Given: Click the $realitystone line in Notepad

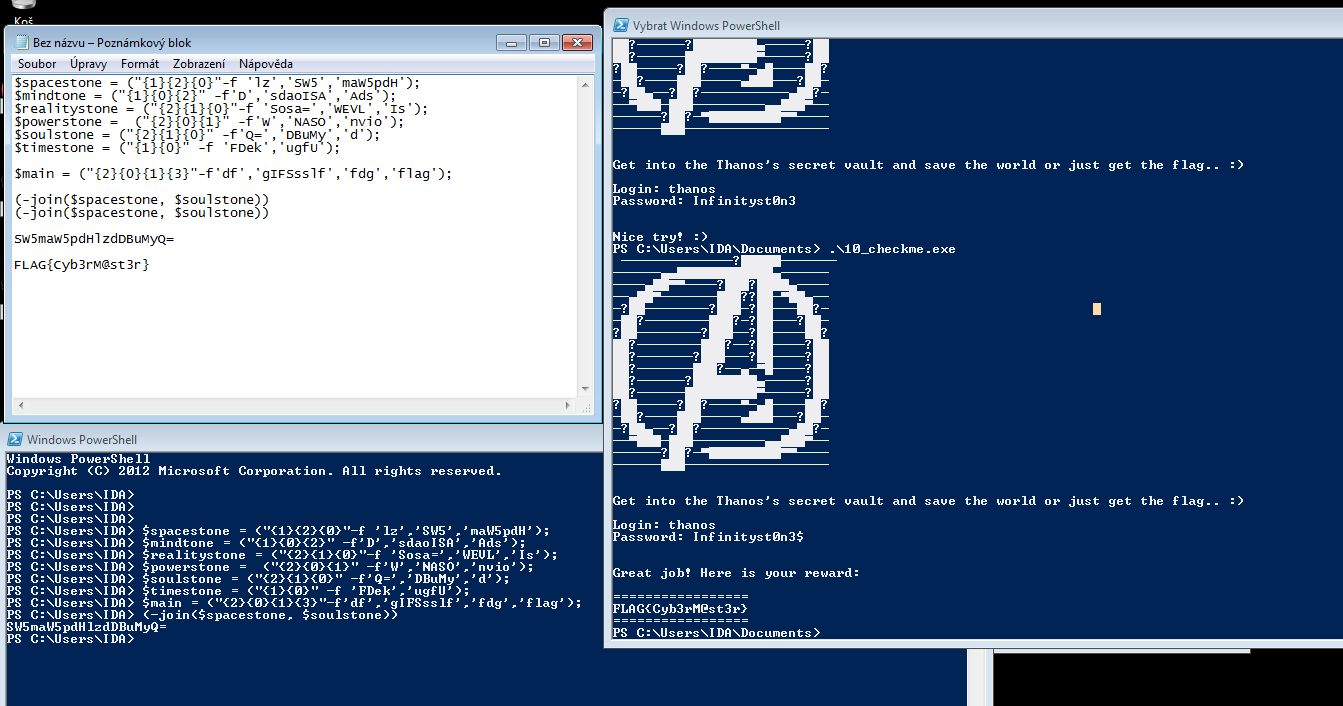Looking at the screenshot, I should (x=221, y=109).
